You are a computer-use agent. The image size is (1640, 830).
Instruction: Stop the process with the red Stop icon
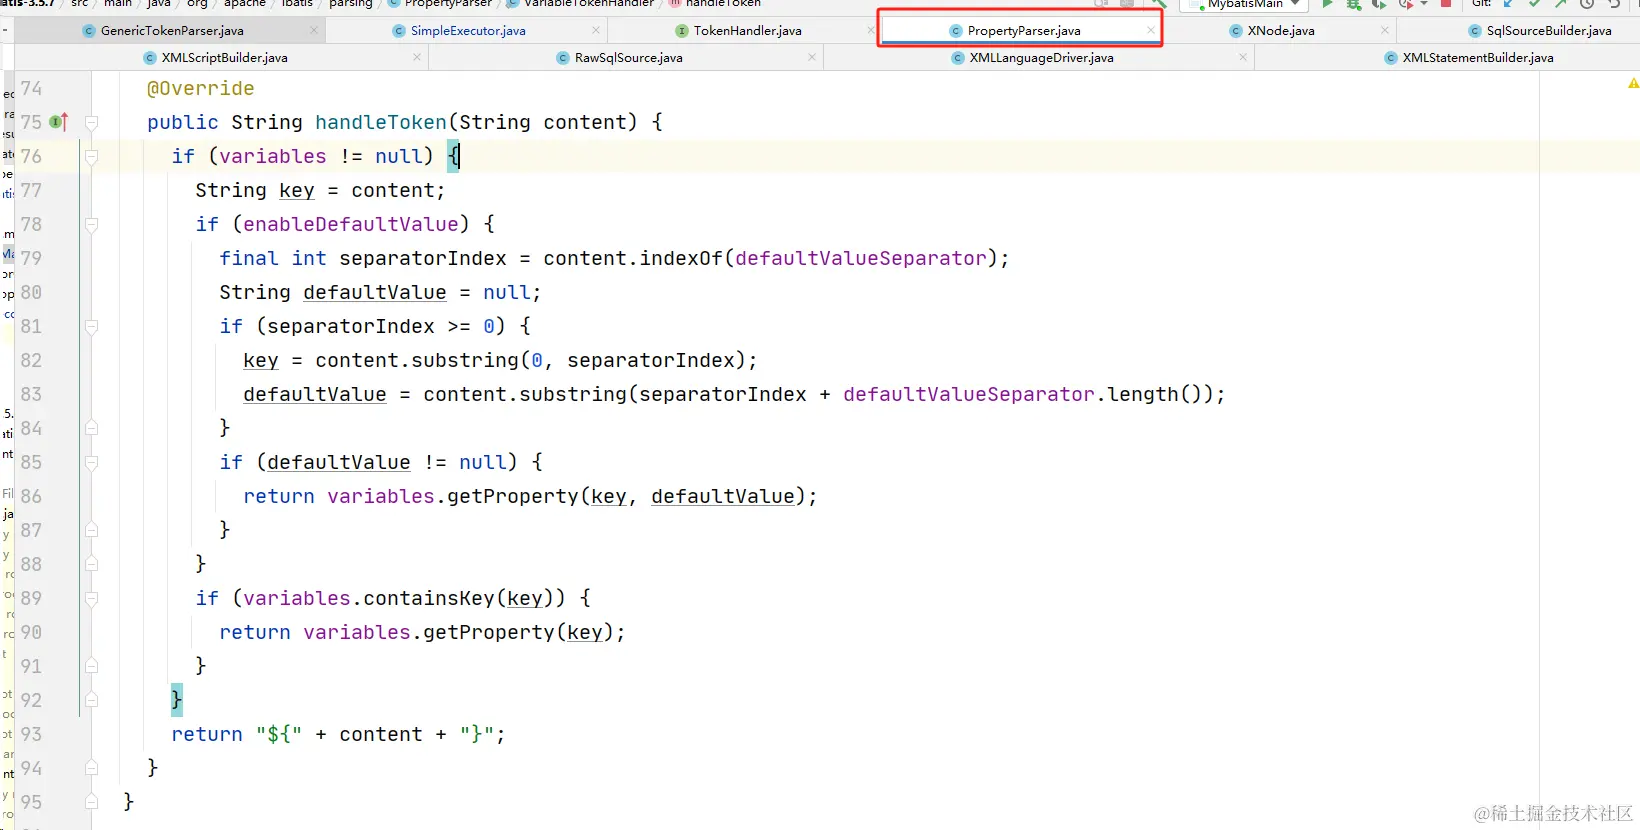pyautogui.click(x=1445, y=4)
